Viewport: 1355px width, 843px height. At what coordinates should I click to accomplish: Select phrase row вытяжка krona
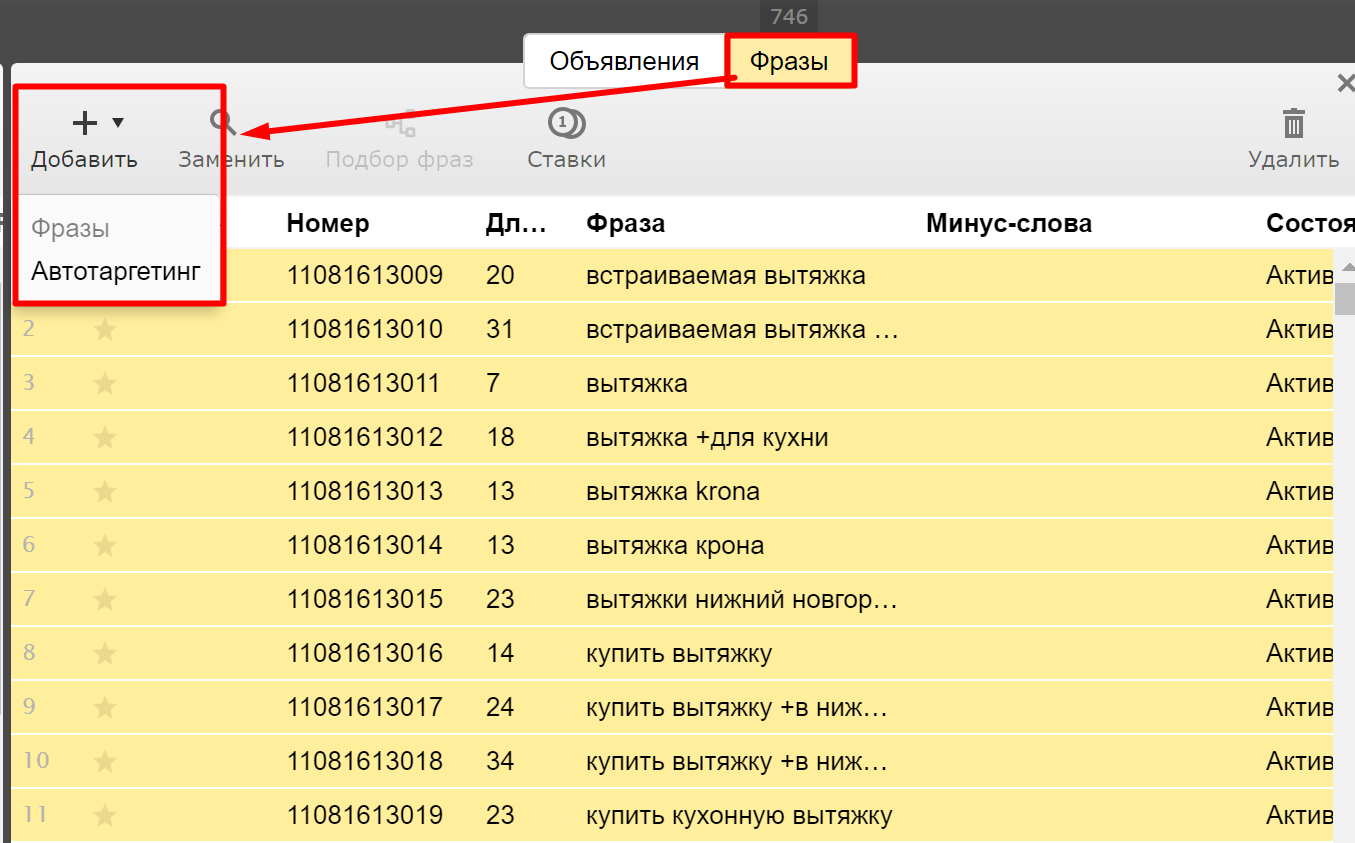click(672, 491)
